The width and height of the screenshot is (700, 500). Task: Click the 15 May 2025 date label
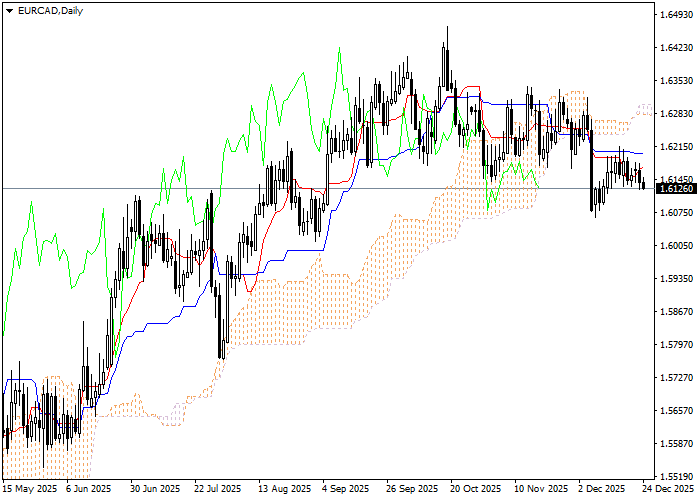click(29, 489)
